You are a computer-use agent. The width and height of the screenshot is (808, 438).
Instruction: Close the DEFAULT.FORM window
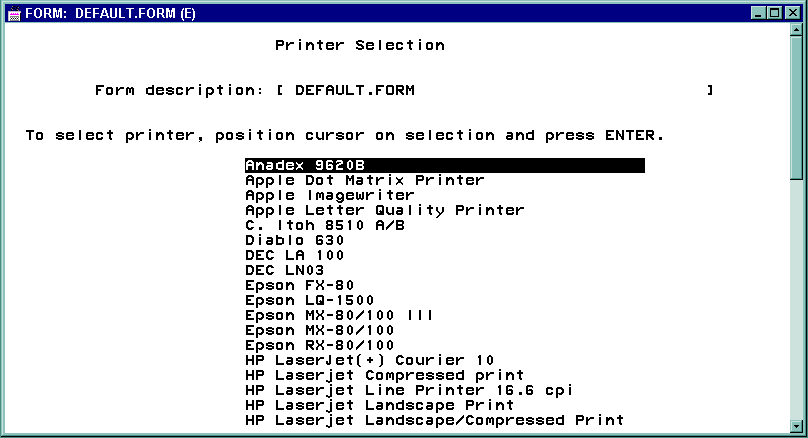pos(792,11)
